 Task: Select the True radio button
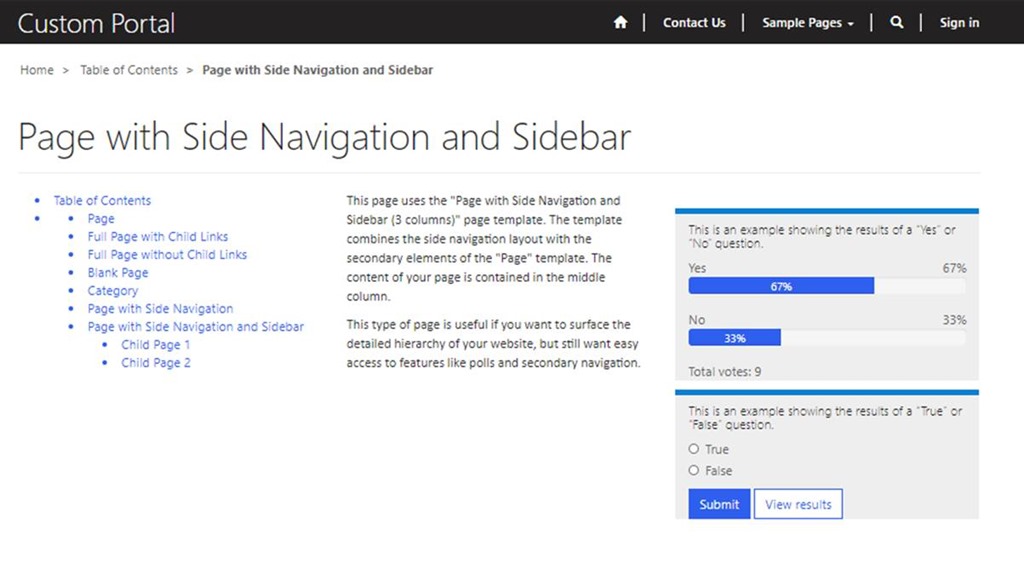tap(694, 450)
